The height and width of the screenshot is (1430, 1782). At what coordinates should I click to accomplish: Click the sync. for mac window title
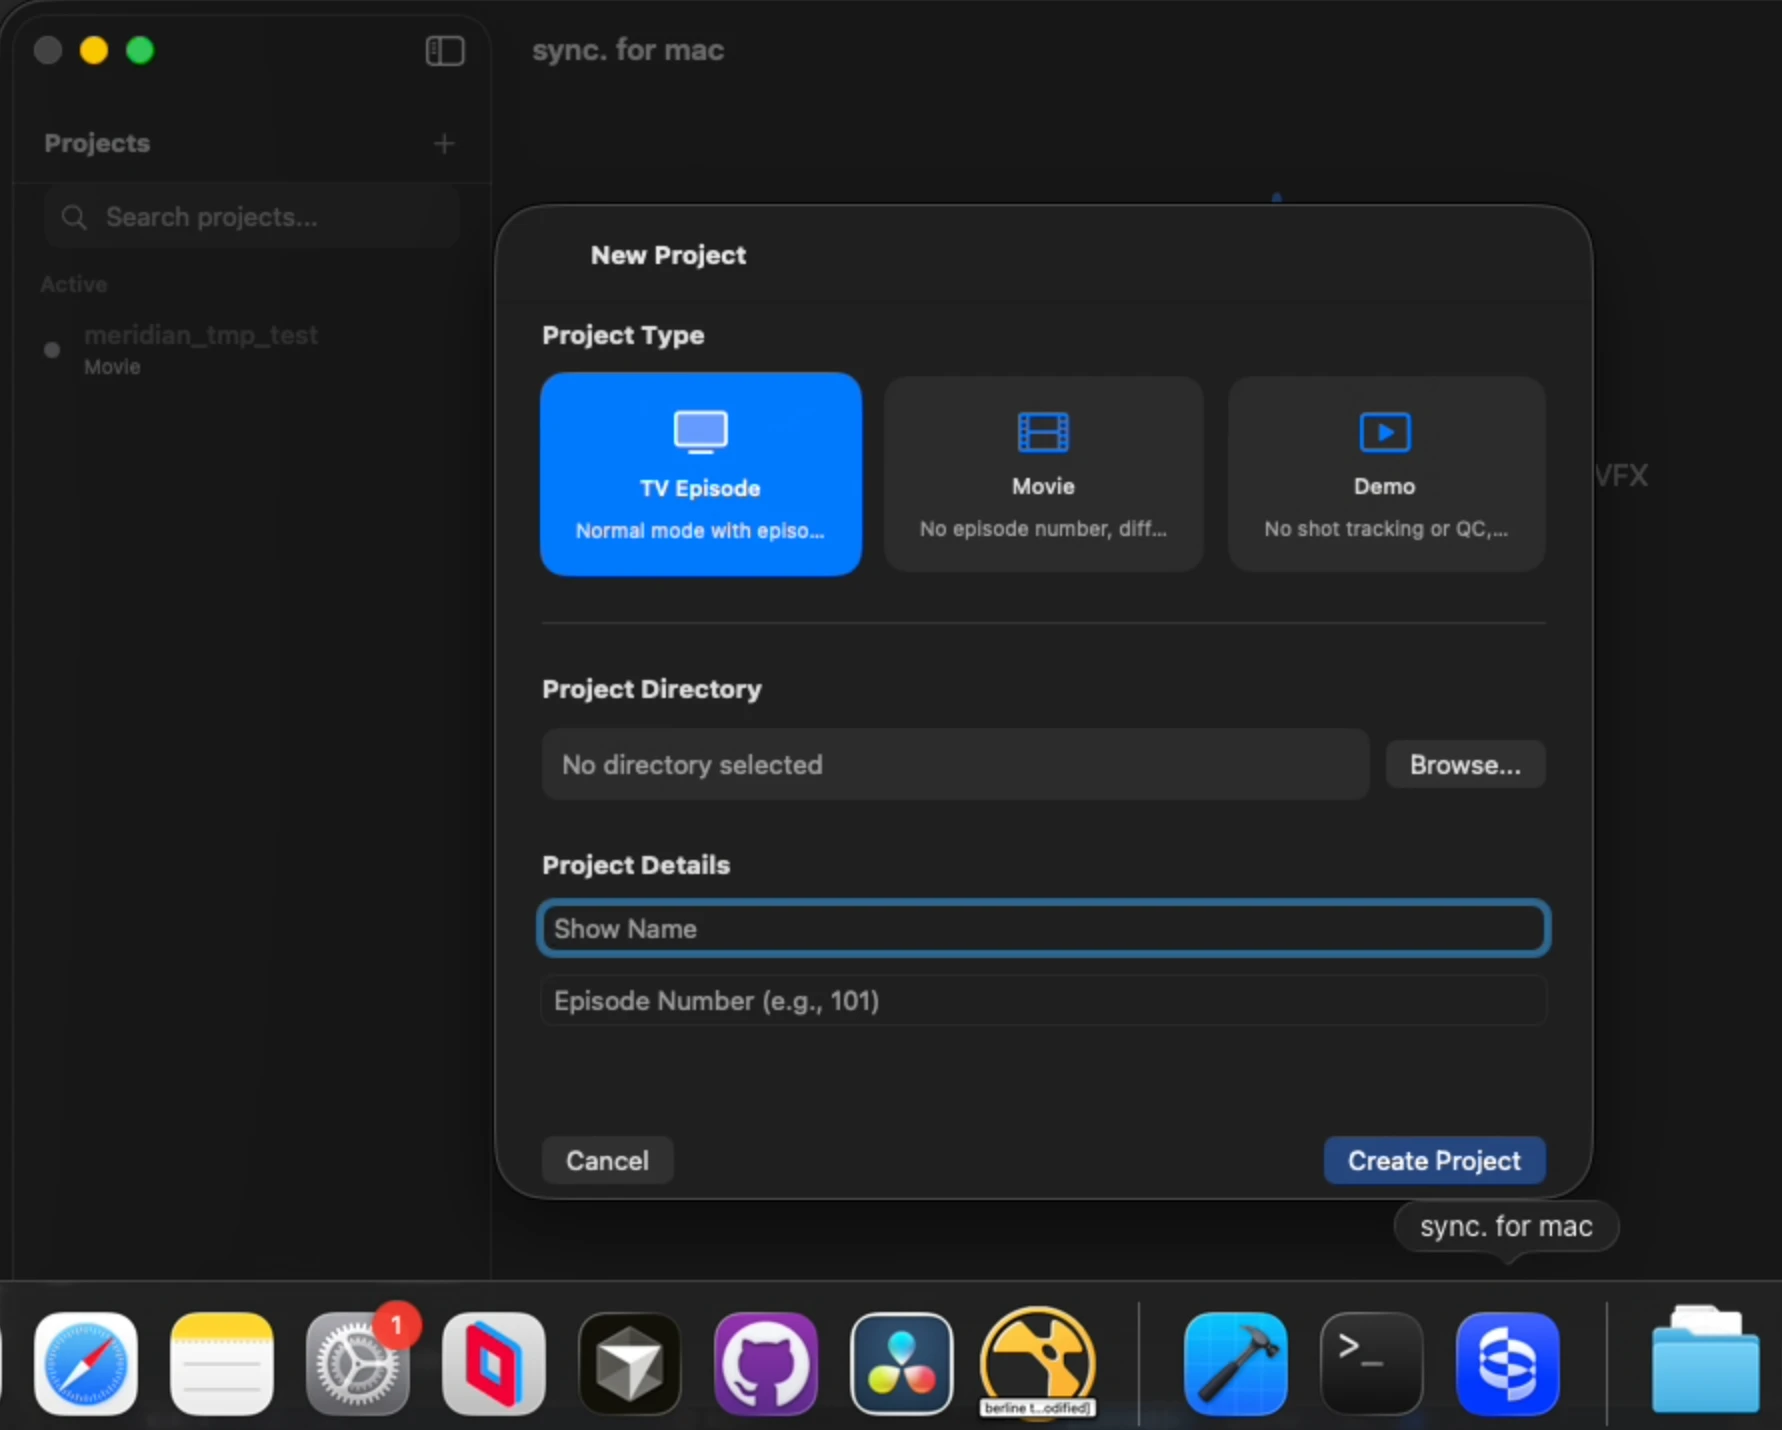click(628, 51)
